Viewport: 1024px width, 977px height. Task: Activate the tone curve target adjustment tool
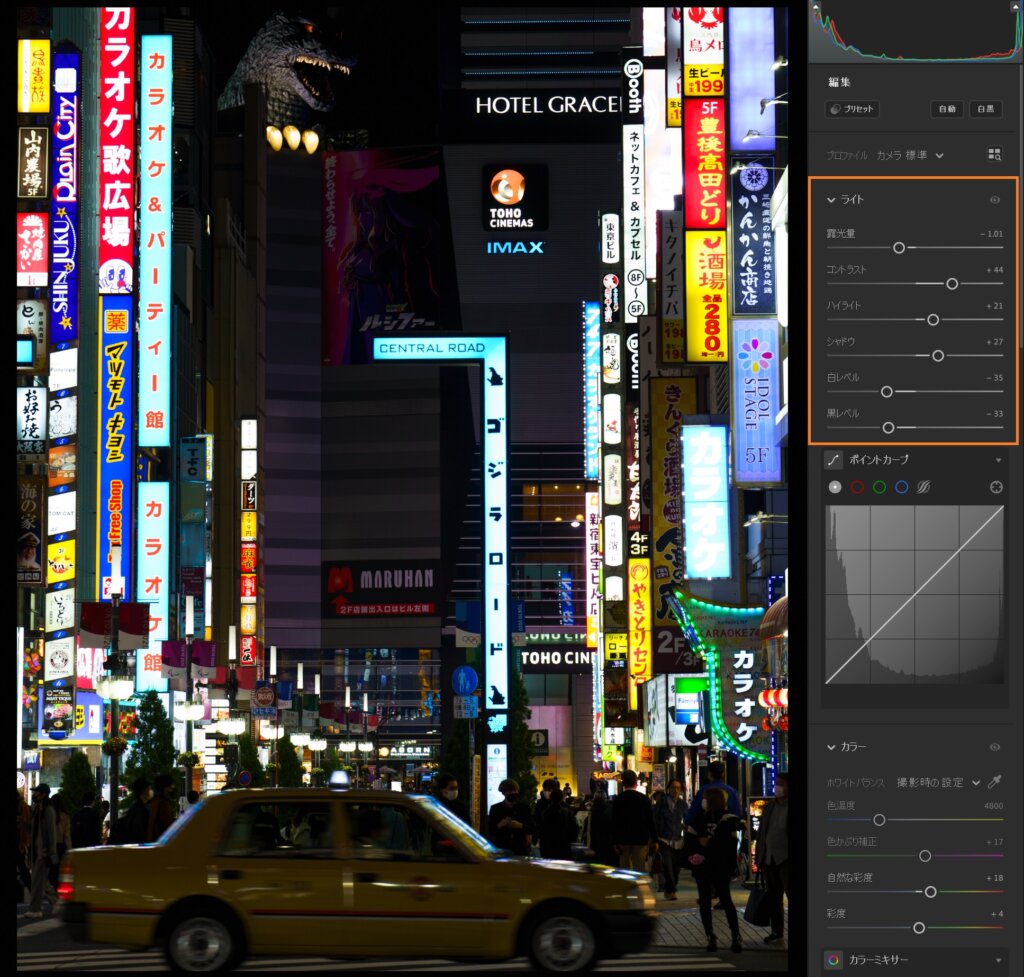(x=996, y=487)
